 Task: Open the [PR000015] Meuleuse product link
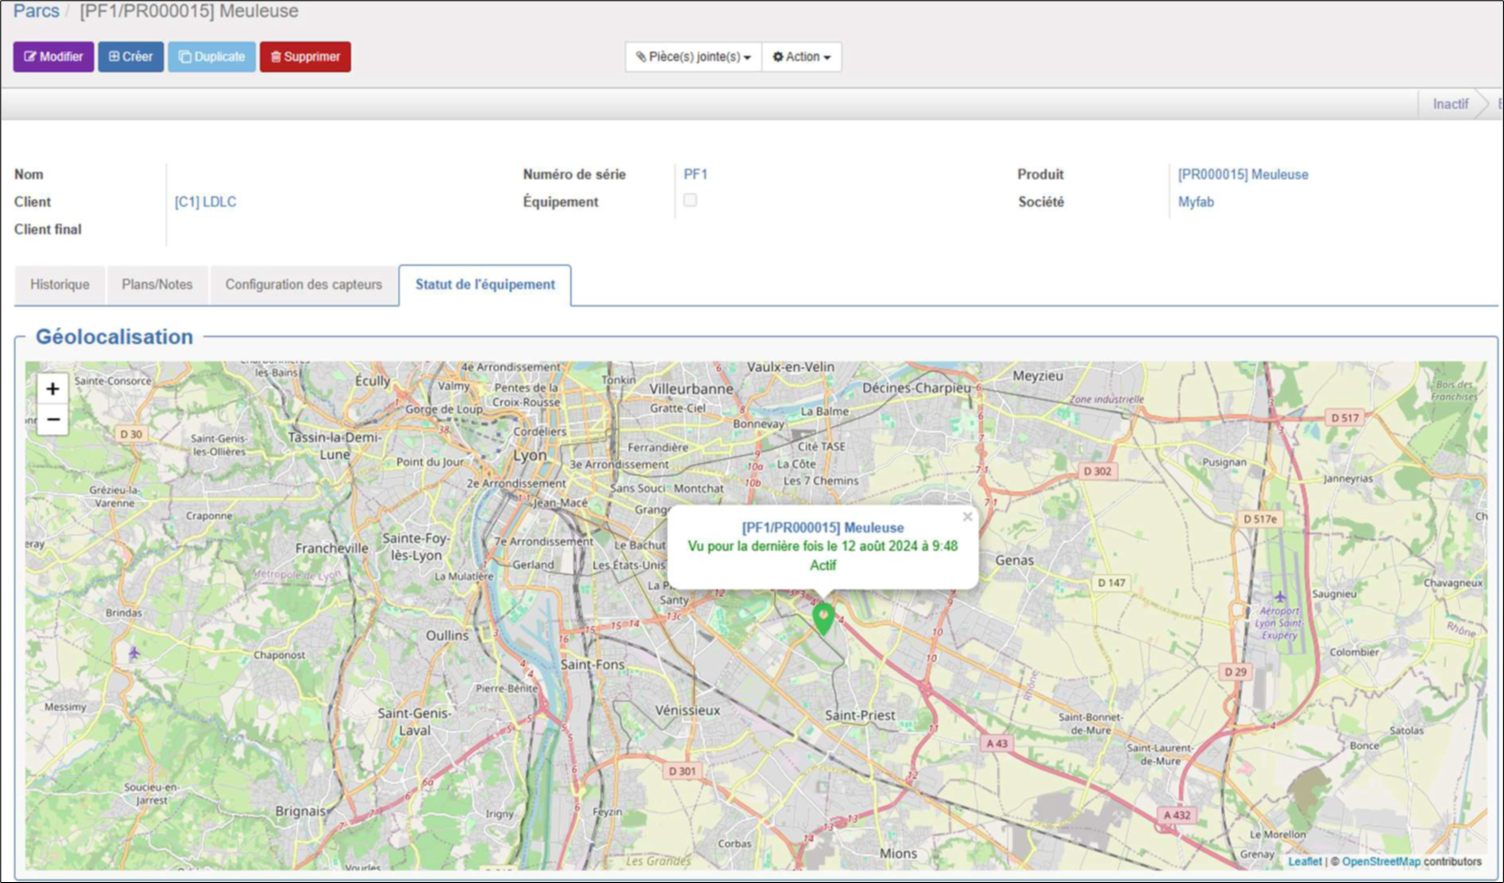pos(1243,174)
